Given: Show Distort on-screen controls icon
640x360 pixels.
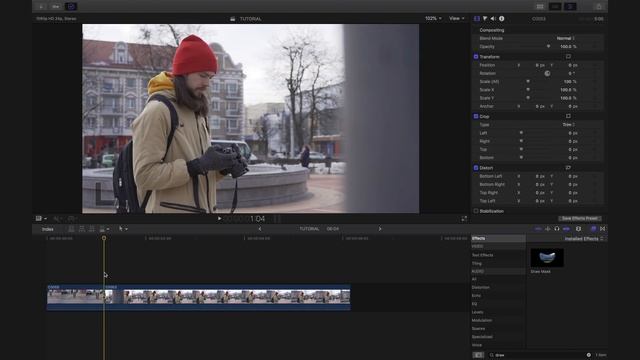Looking at the screenshot, I should (x=568, y=168).
